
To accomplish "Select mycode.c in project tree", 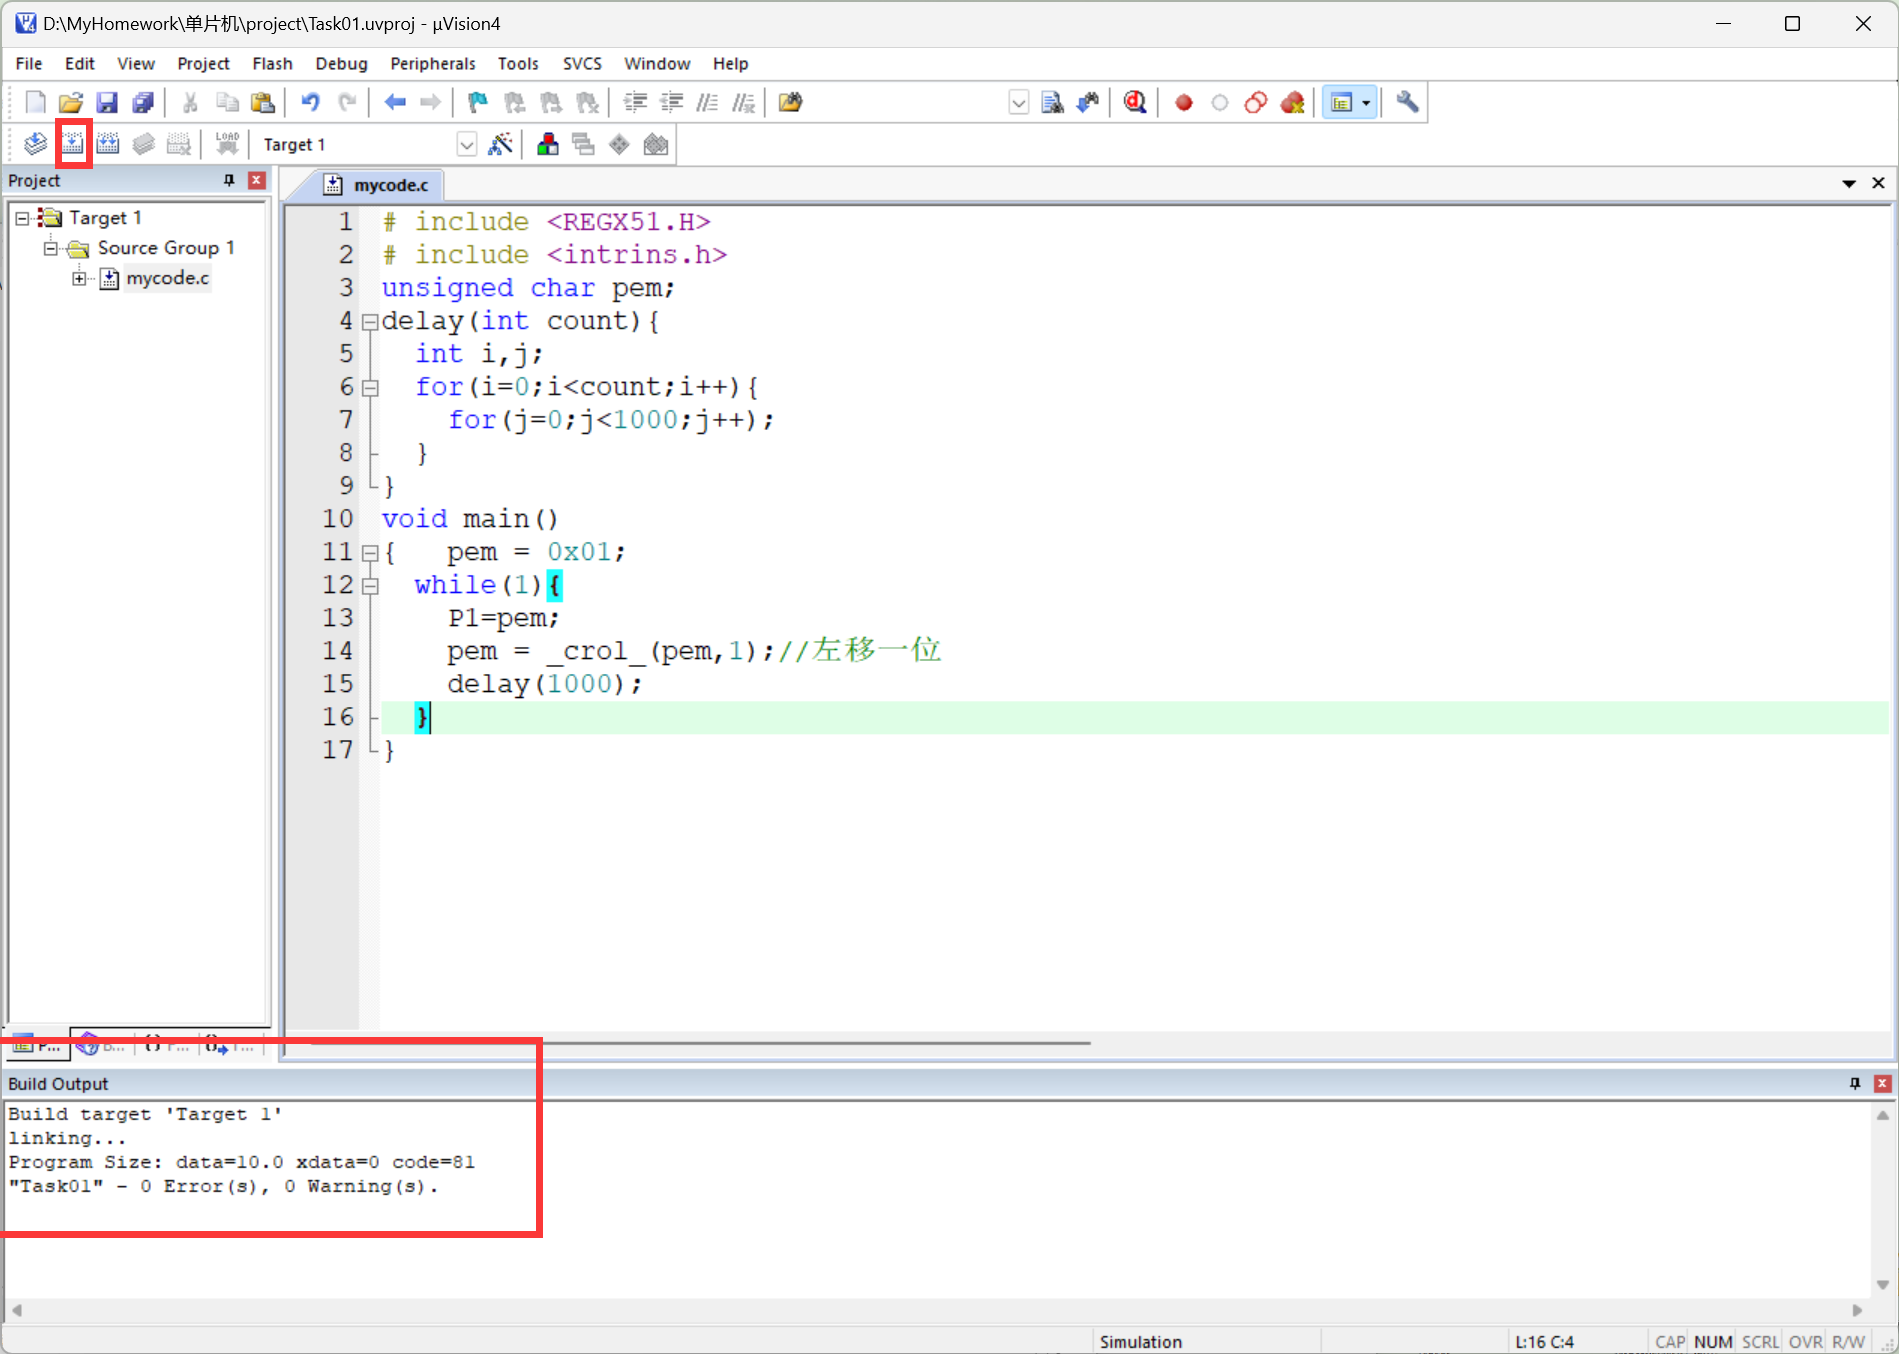I will 167,278.
